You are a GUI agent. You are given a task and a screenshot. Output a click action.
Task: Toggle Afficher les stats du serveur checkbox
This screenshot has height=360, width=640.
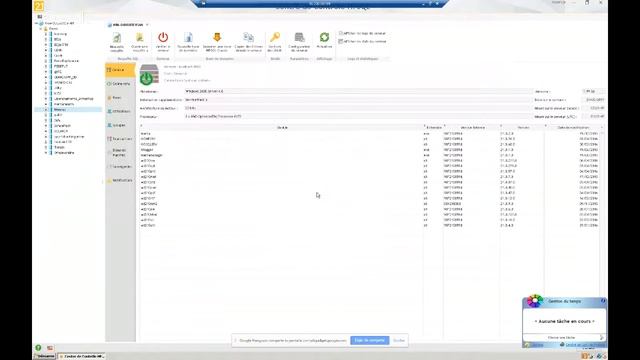[x=340, y=42]
